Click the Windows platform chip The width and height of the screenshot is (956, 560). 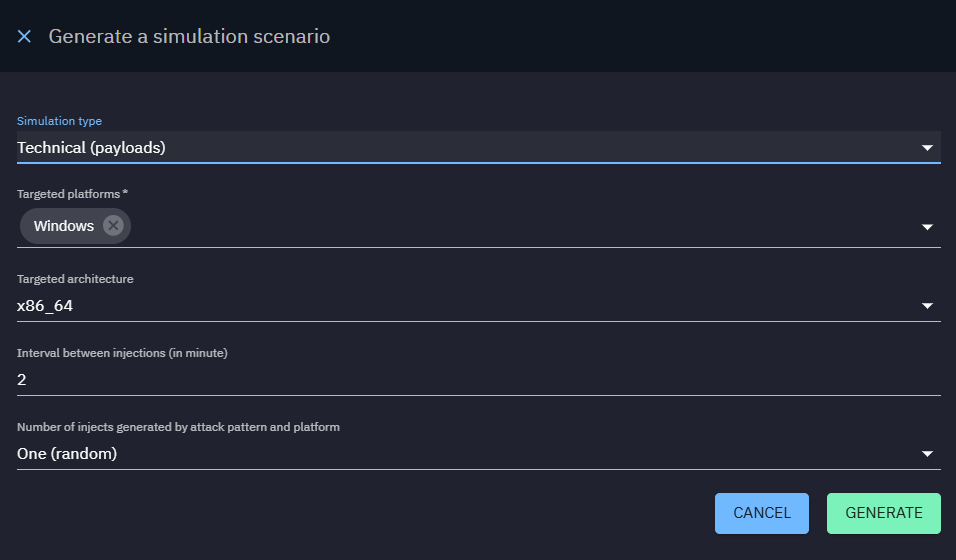pos(63,226)
